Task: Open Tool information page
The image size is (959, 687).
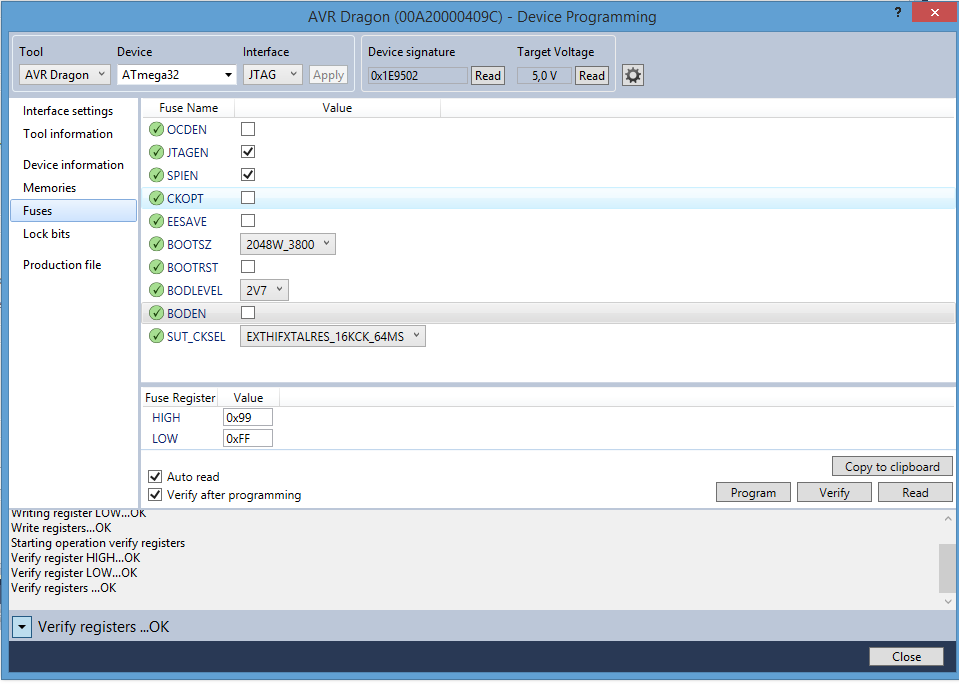Action: tap(68, 134)
